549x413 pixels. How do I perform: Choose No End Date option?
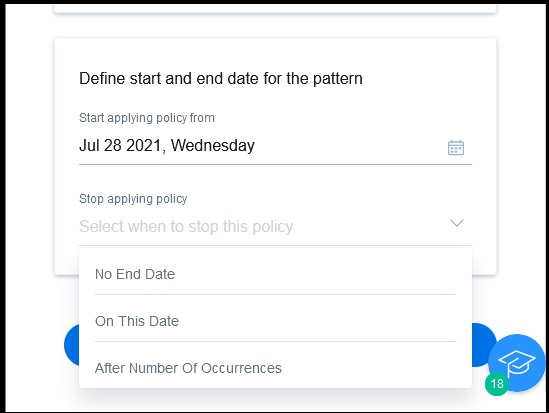click(x=275, y=274)
